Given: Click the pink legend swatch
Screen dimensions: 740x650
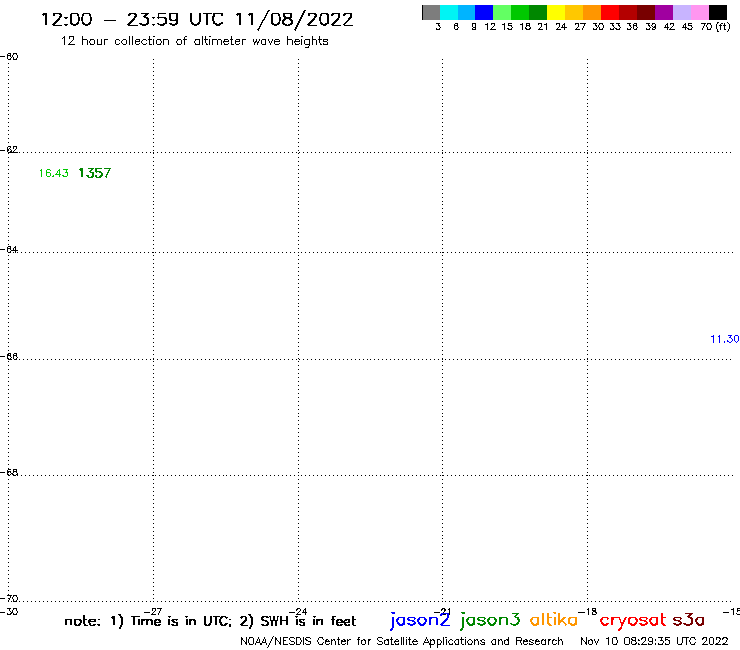Looking at the screenshot, I should click(x=700, y=12).
